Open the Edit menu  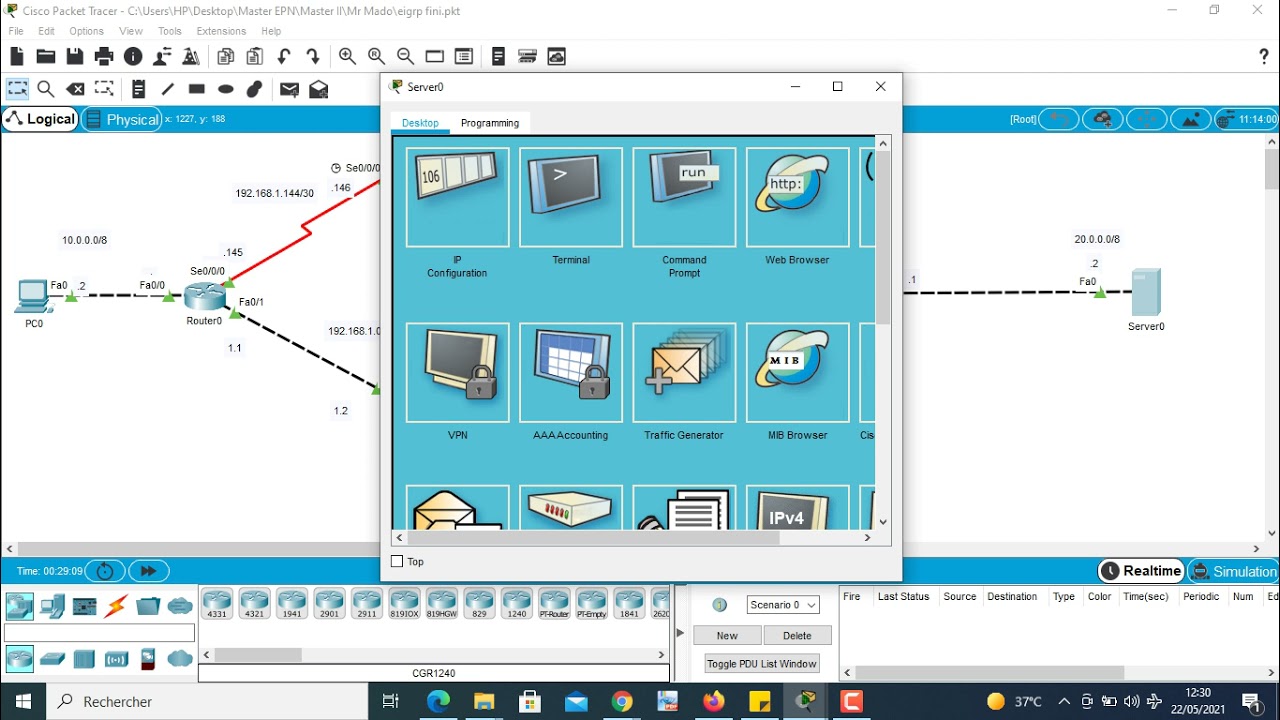pos(46,31)
